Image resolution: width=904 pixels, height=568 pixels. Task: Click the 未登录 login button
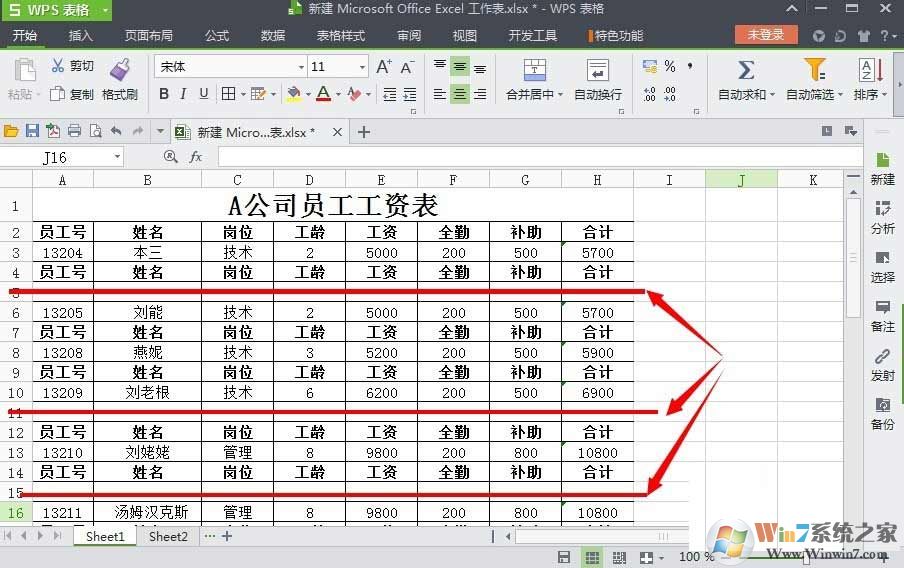tap(766, 35)
